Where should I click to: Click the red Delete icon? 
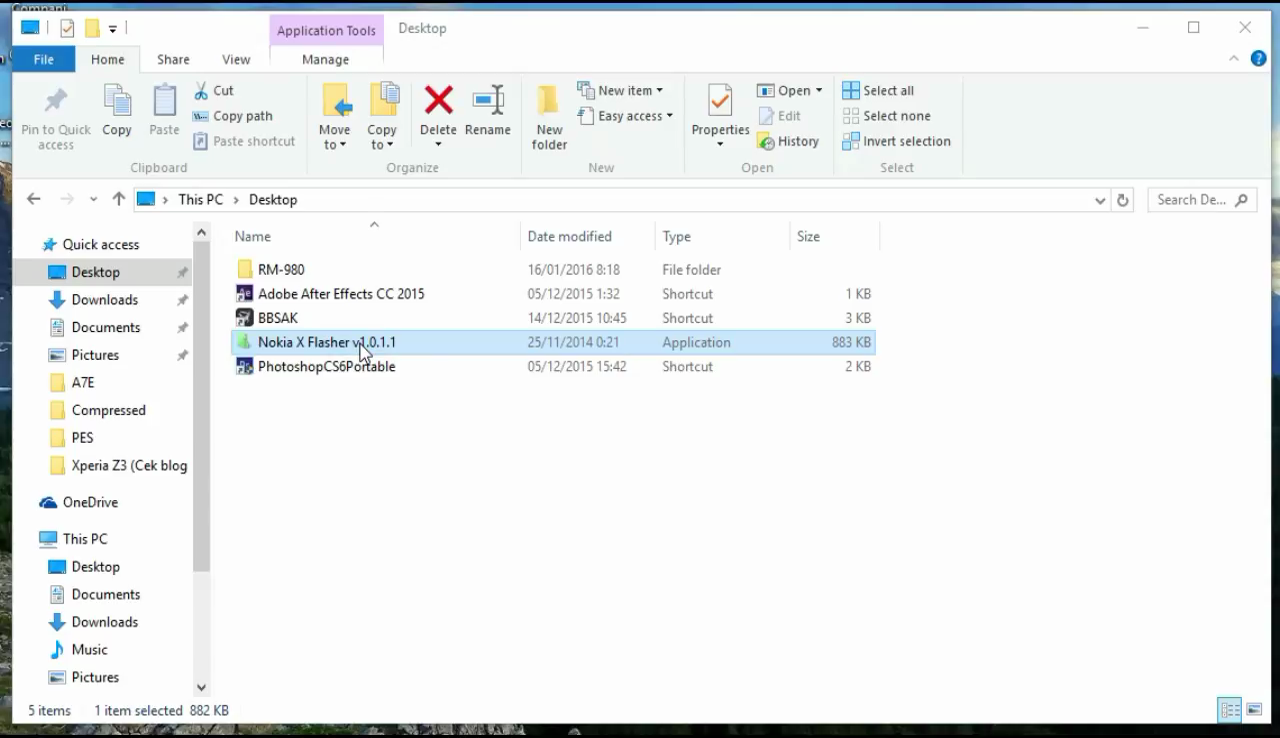coord(438,100)
